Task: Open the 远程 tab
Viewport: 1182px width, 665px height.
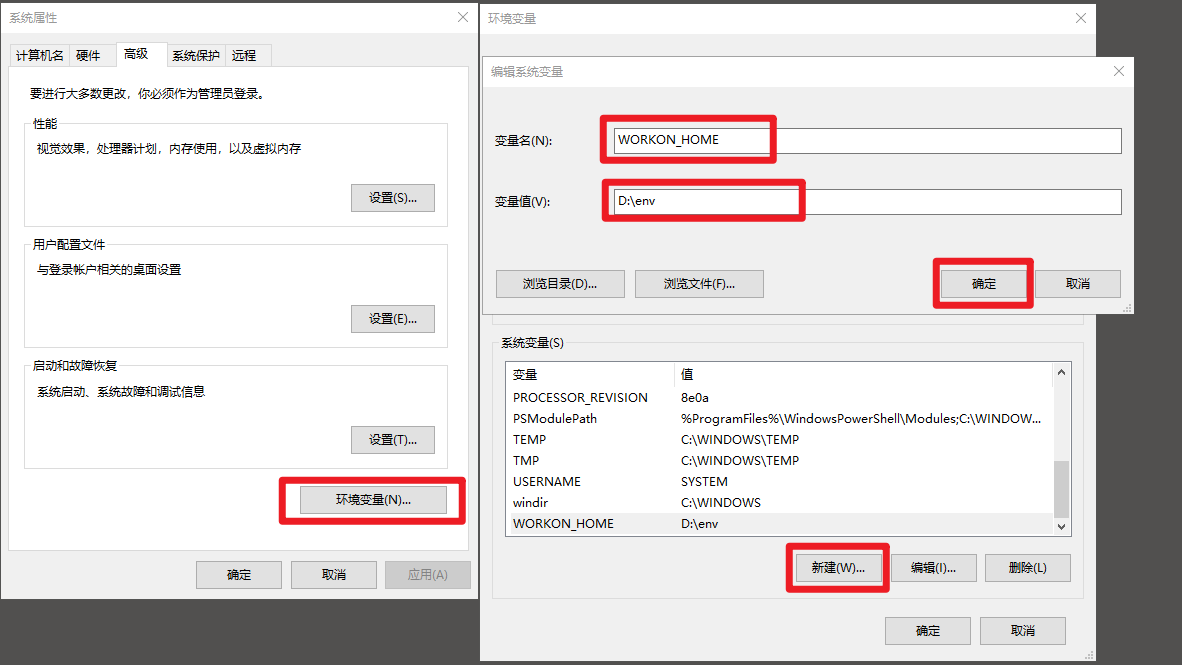Action: 244,56
